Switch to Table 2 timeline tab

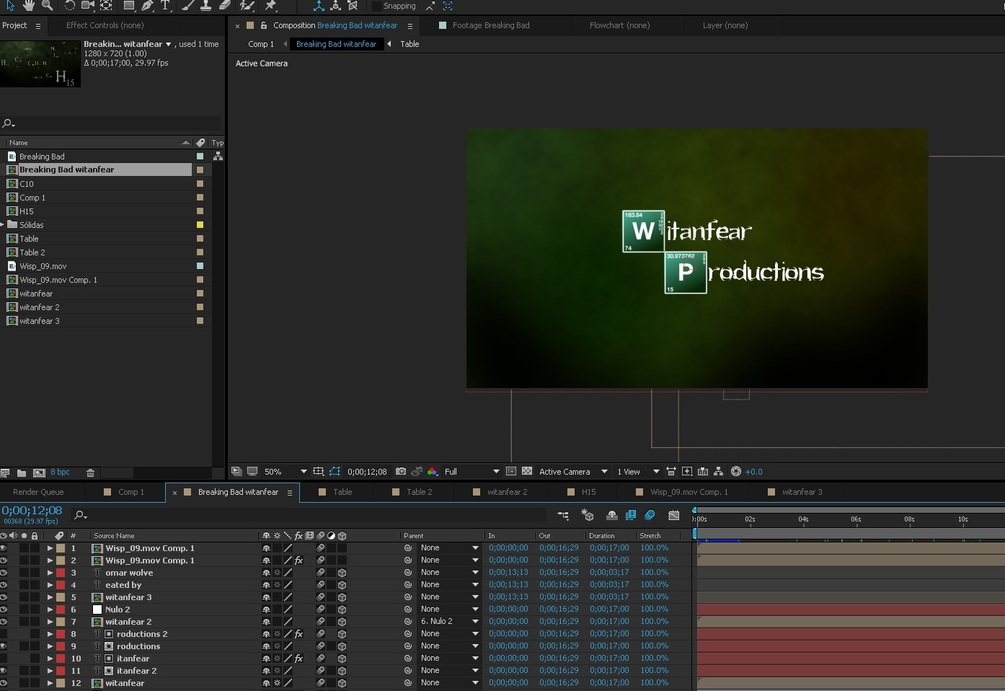click(x=419, y=492)
